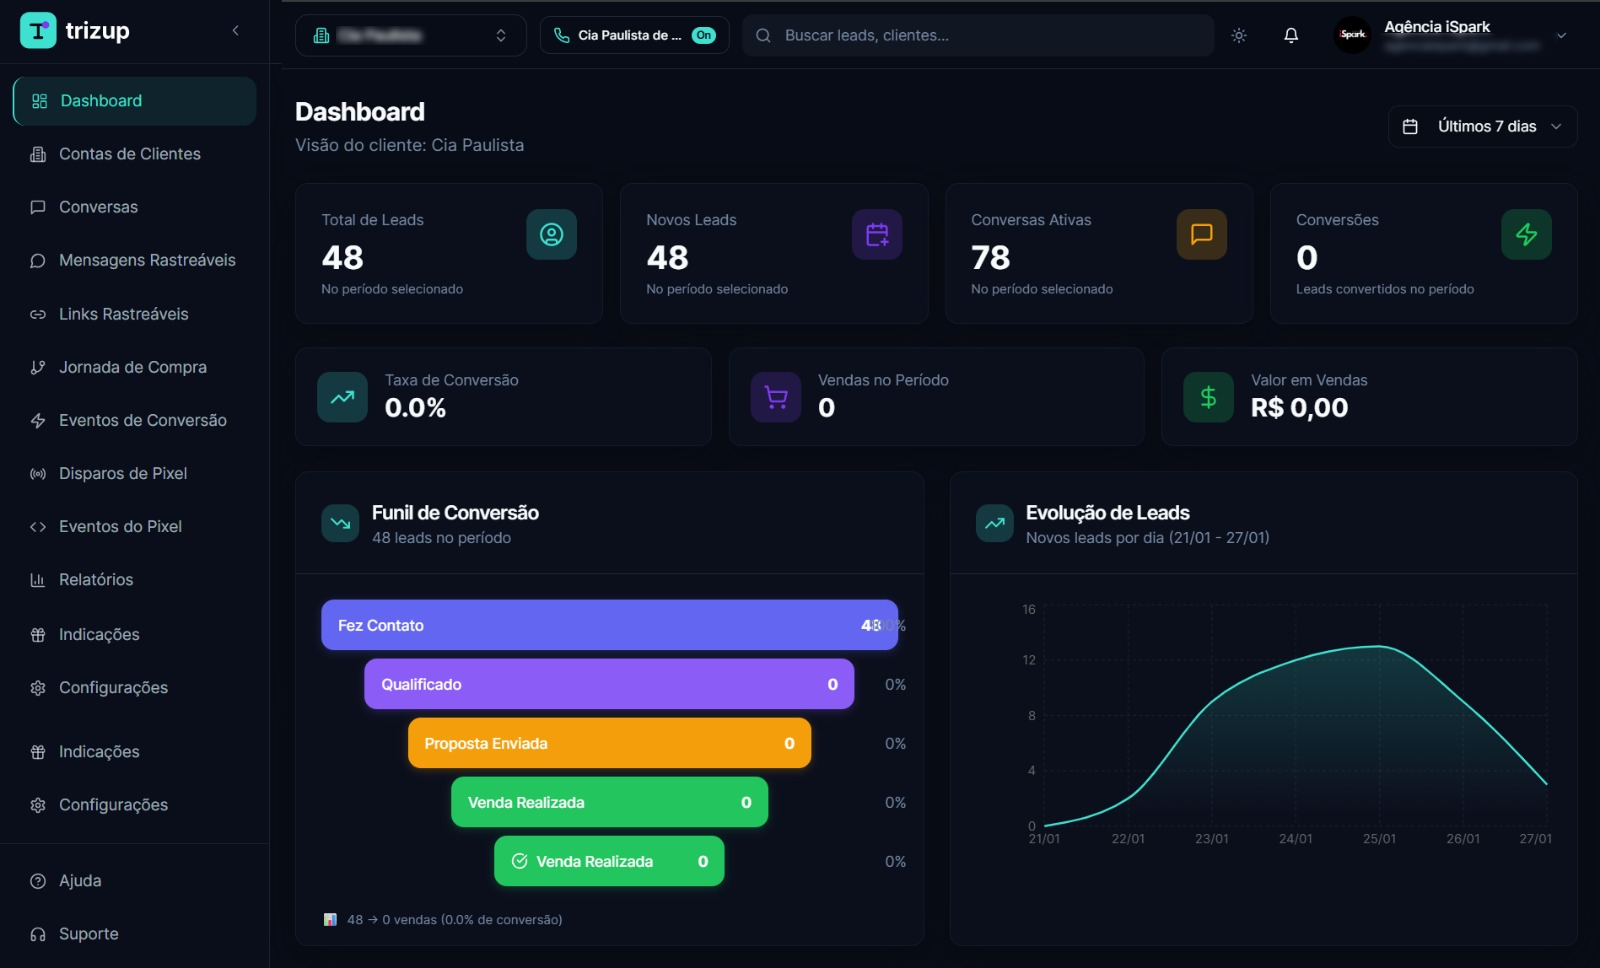Open Contas de Clientes
This screenshot has width=1600, height=968.
coord(135,154)
